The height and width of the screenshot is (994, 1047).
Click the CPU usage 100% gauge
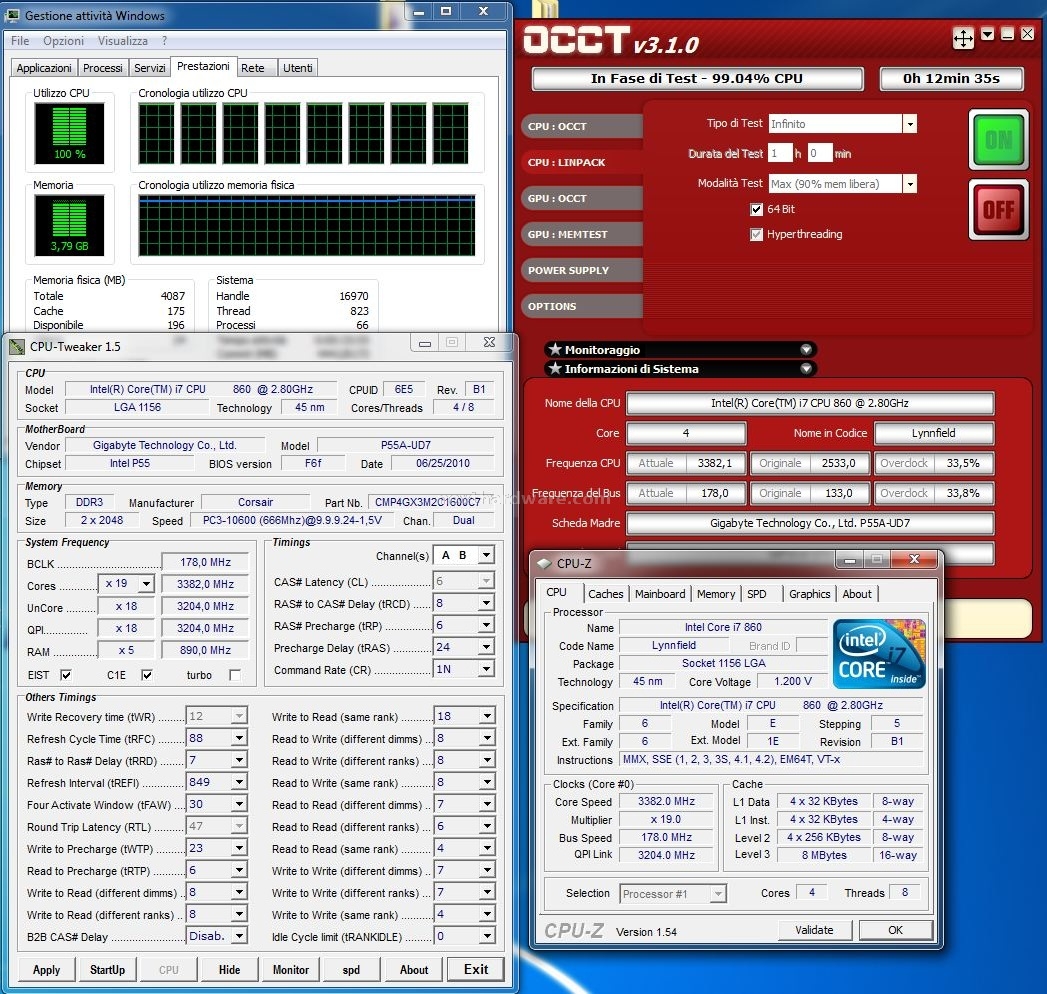click(x=69, y=133)
